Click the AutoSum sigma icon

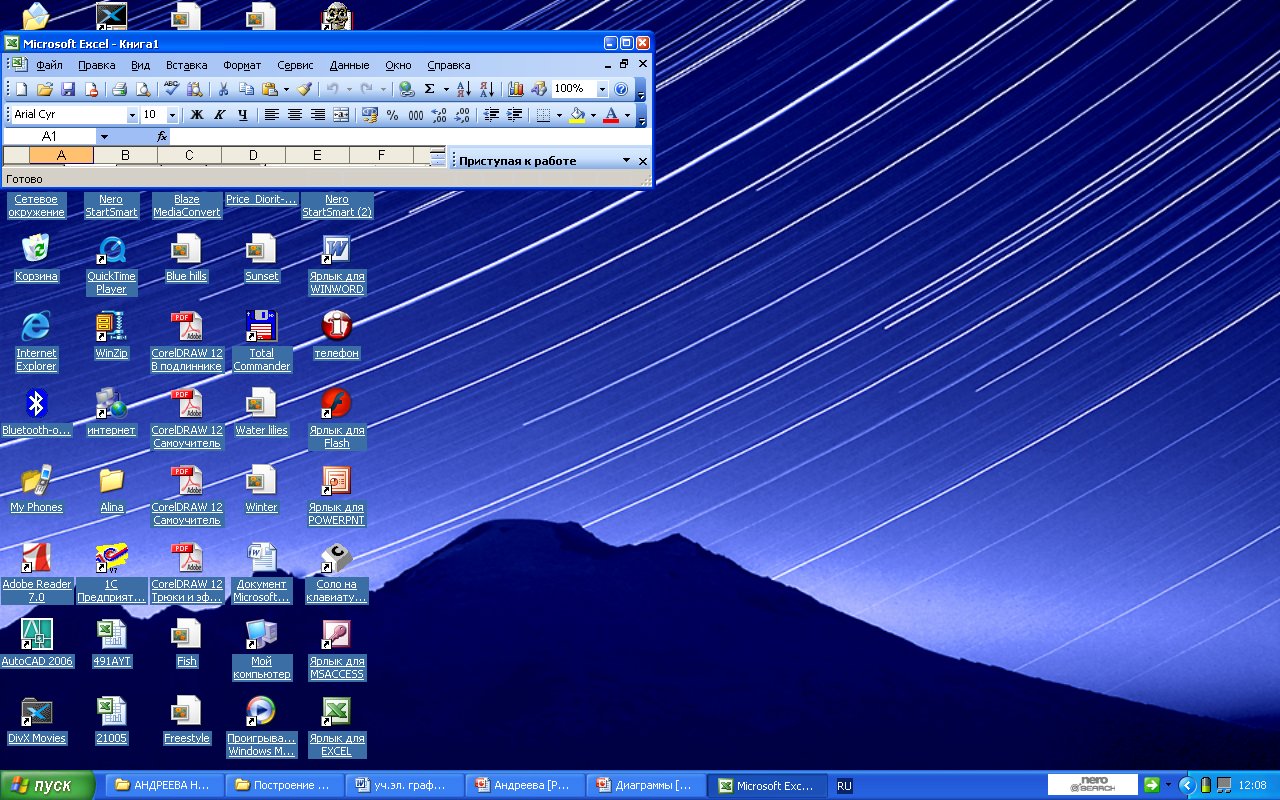pyautogui.click(x=430, y=89)
